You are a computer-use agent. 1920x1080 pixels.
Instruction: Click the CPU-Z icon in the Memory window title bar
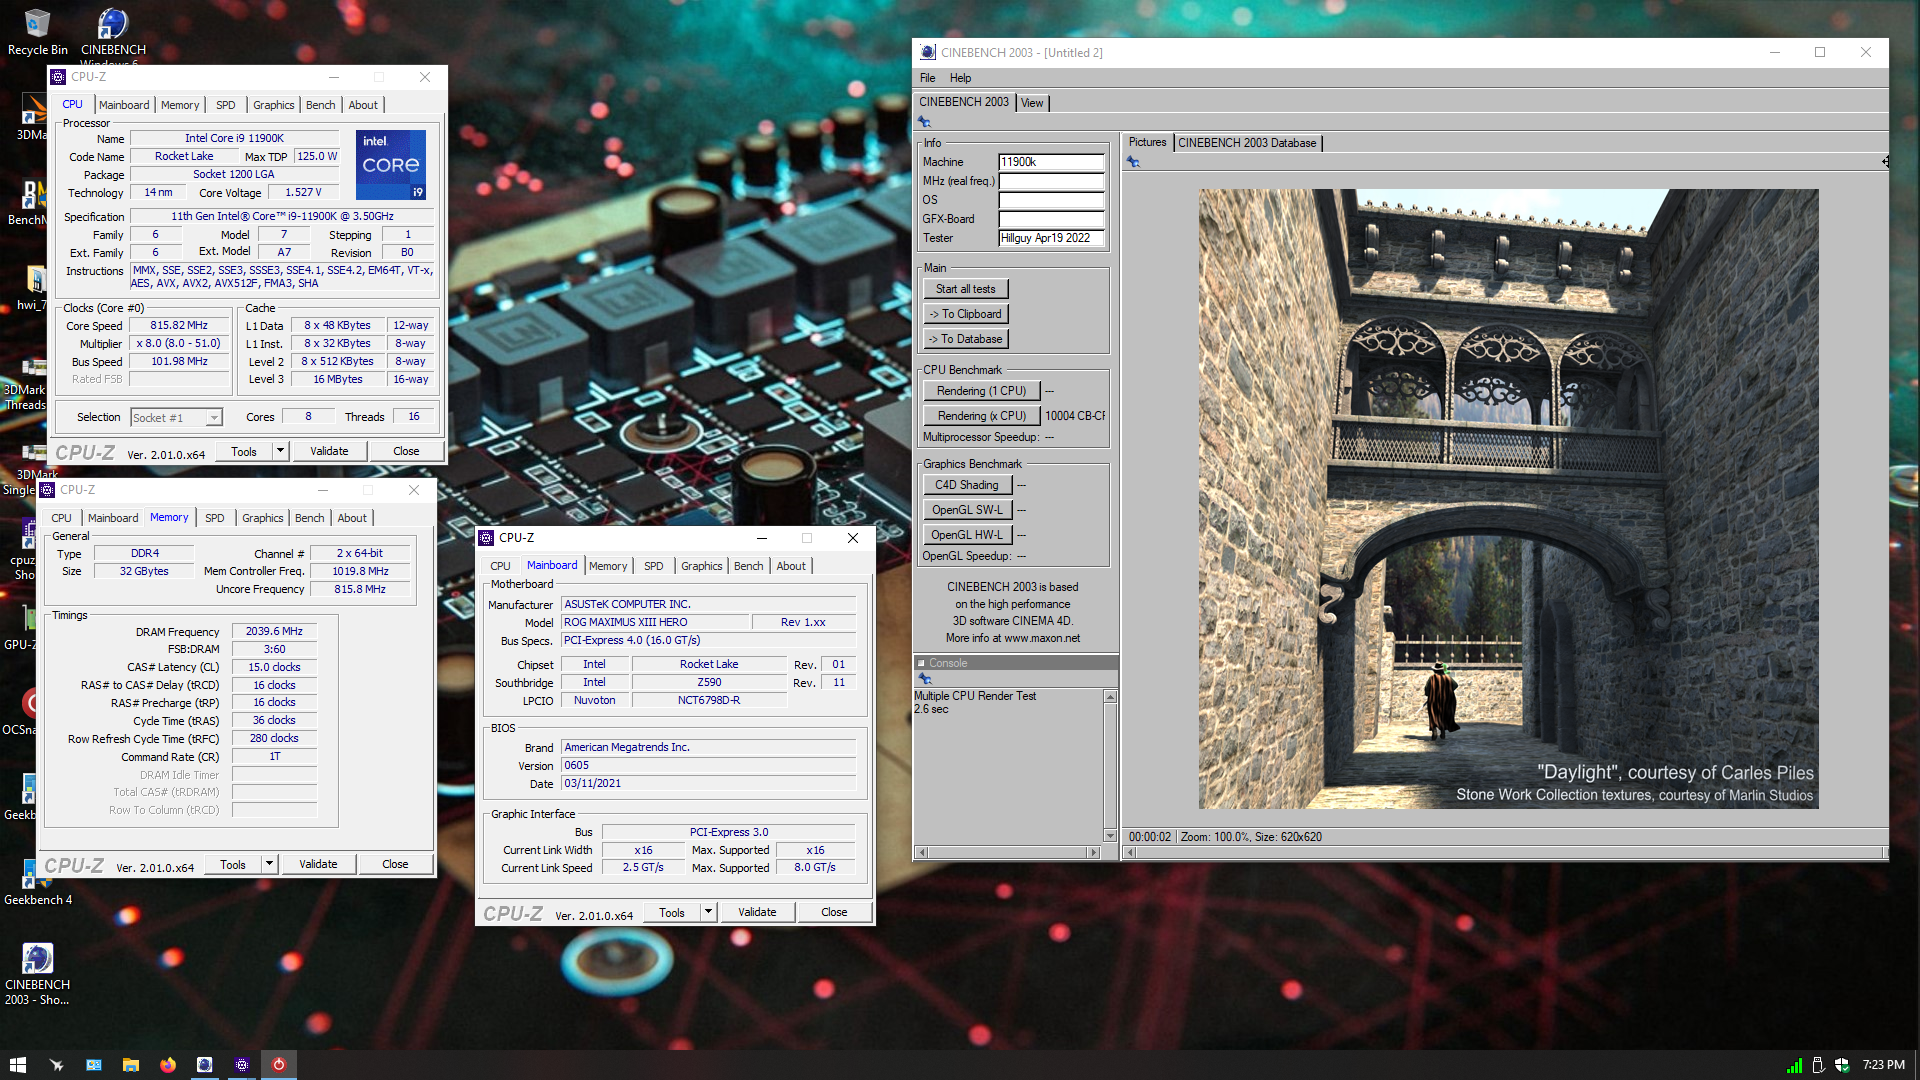point(47,490)
